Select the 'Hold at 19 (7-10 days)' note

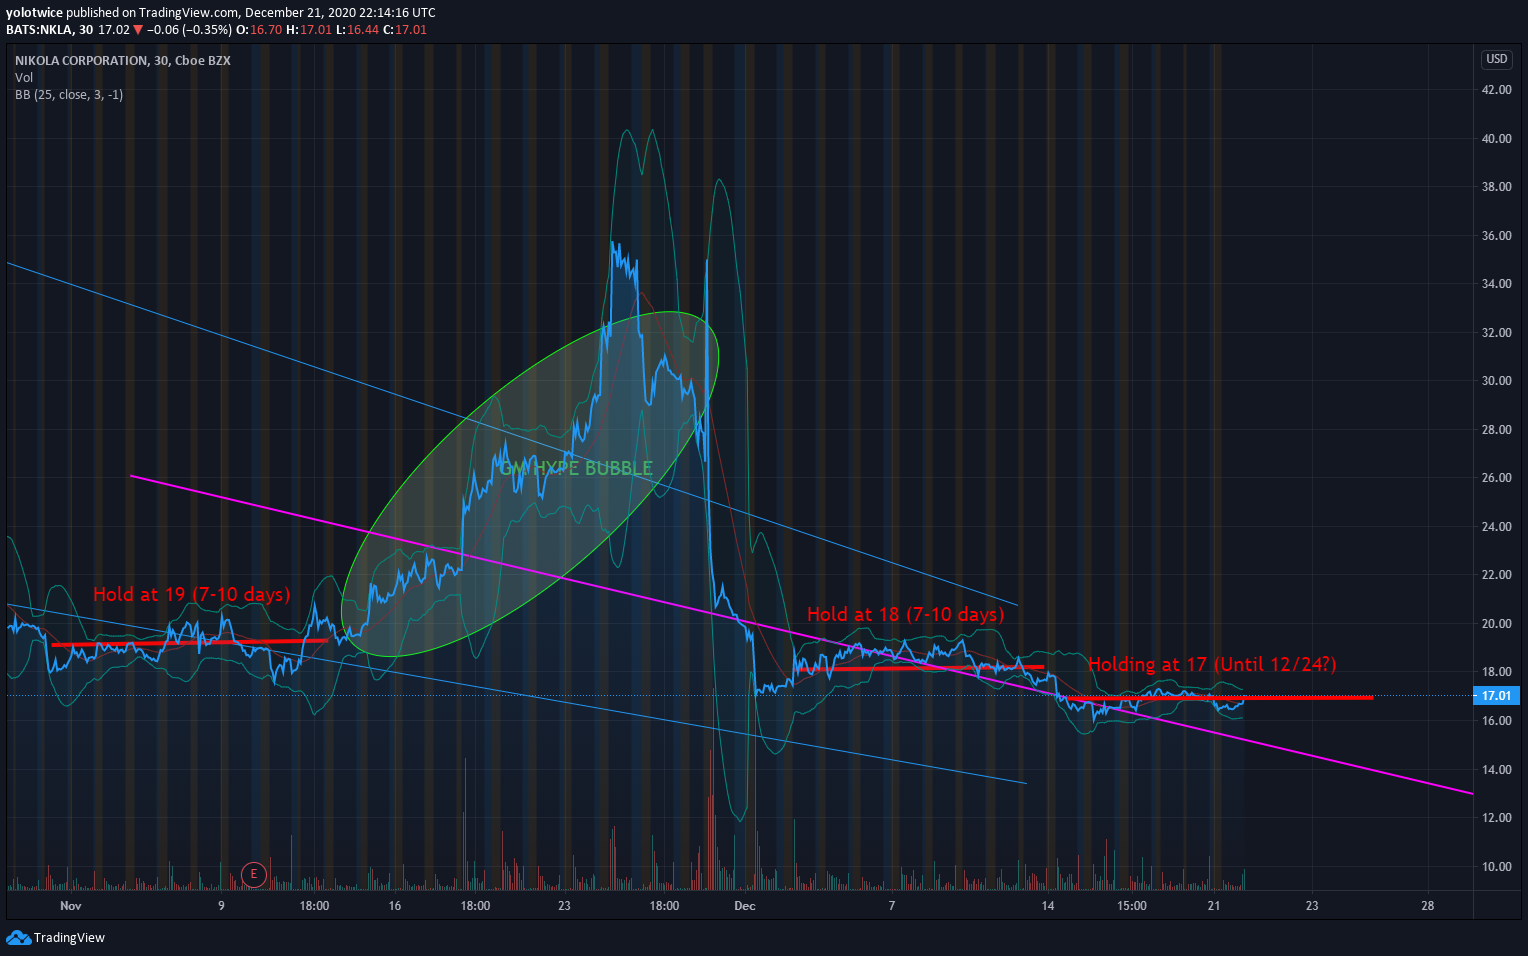(192, 594)
